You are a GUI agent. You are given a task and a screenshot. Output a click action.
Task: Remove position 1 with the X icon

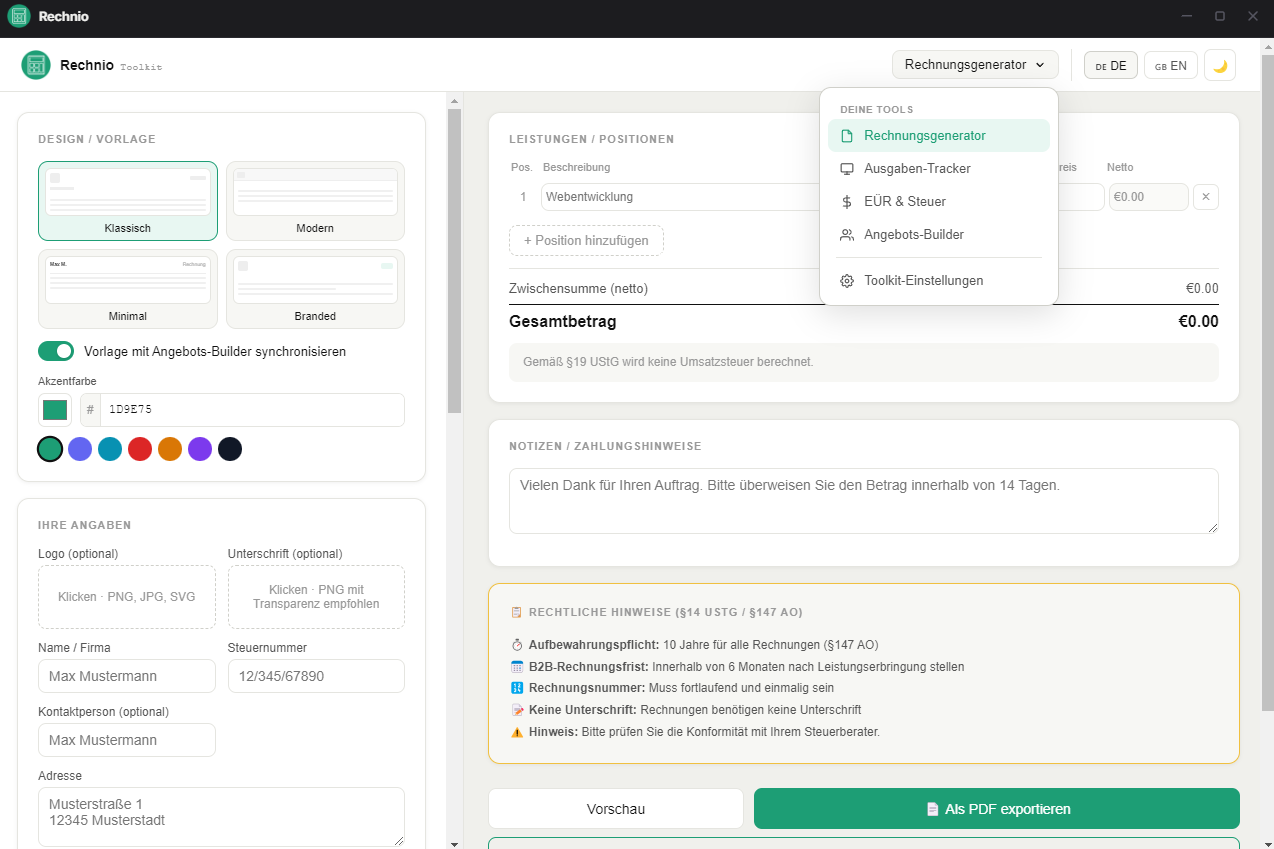coord(1205,197)
